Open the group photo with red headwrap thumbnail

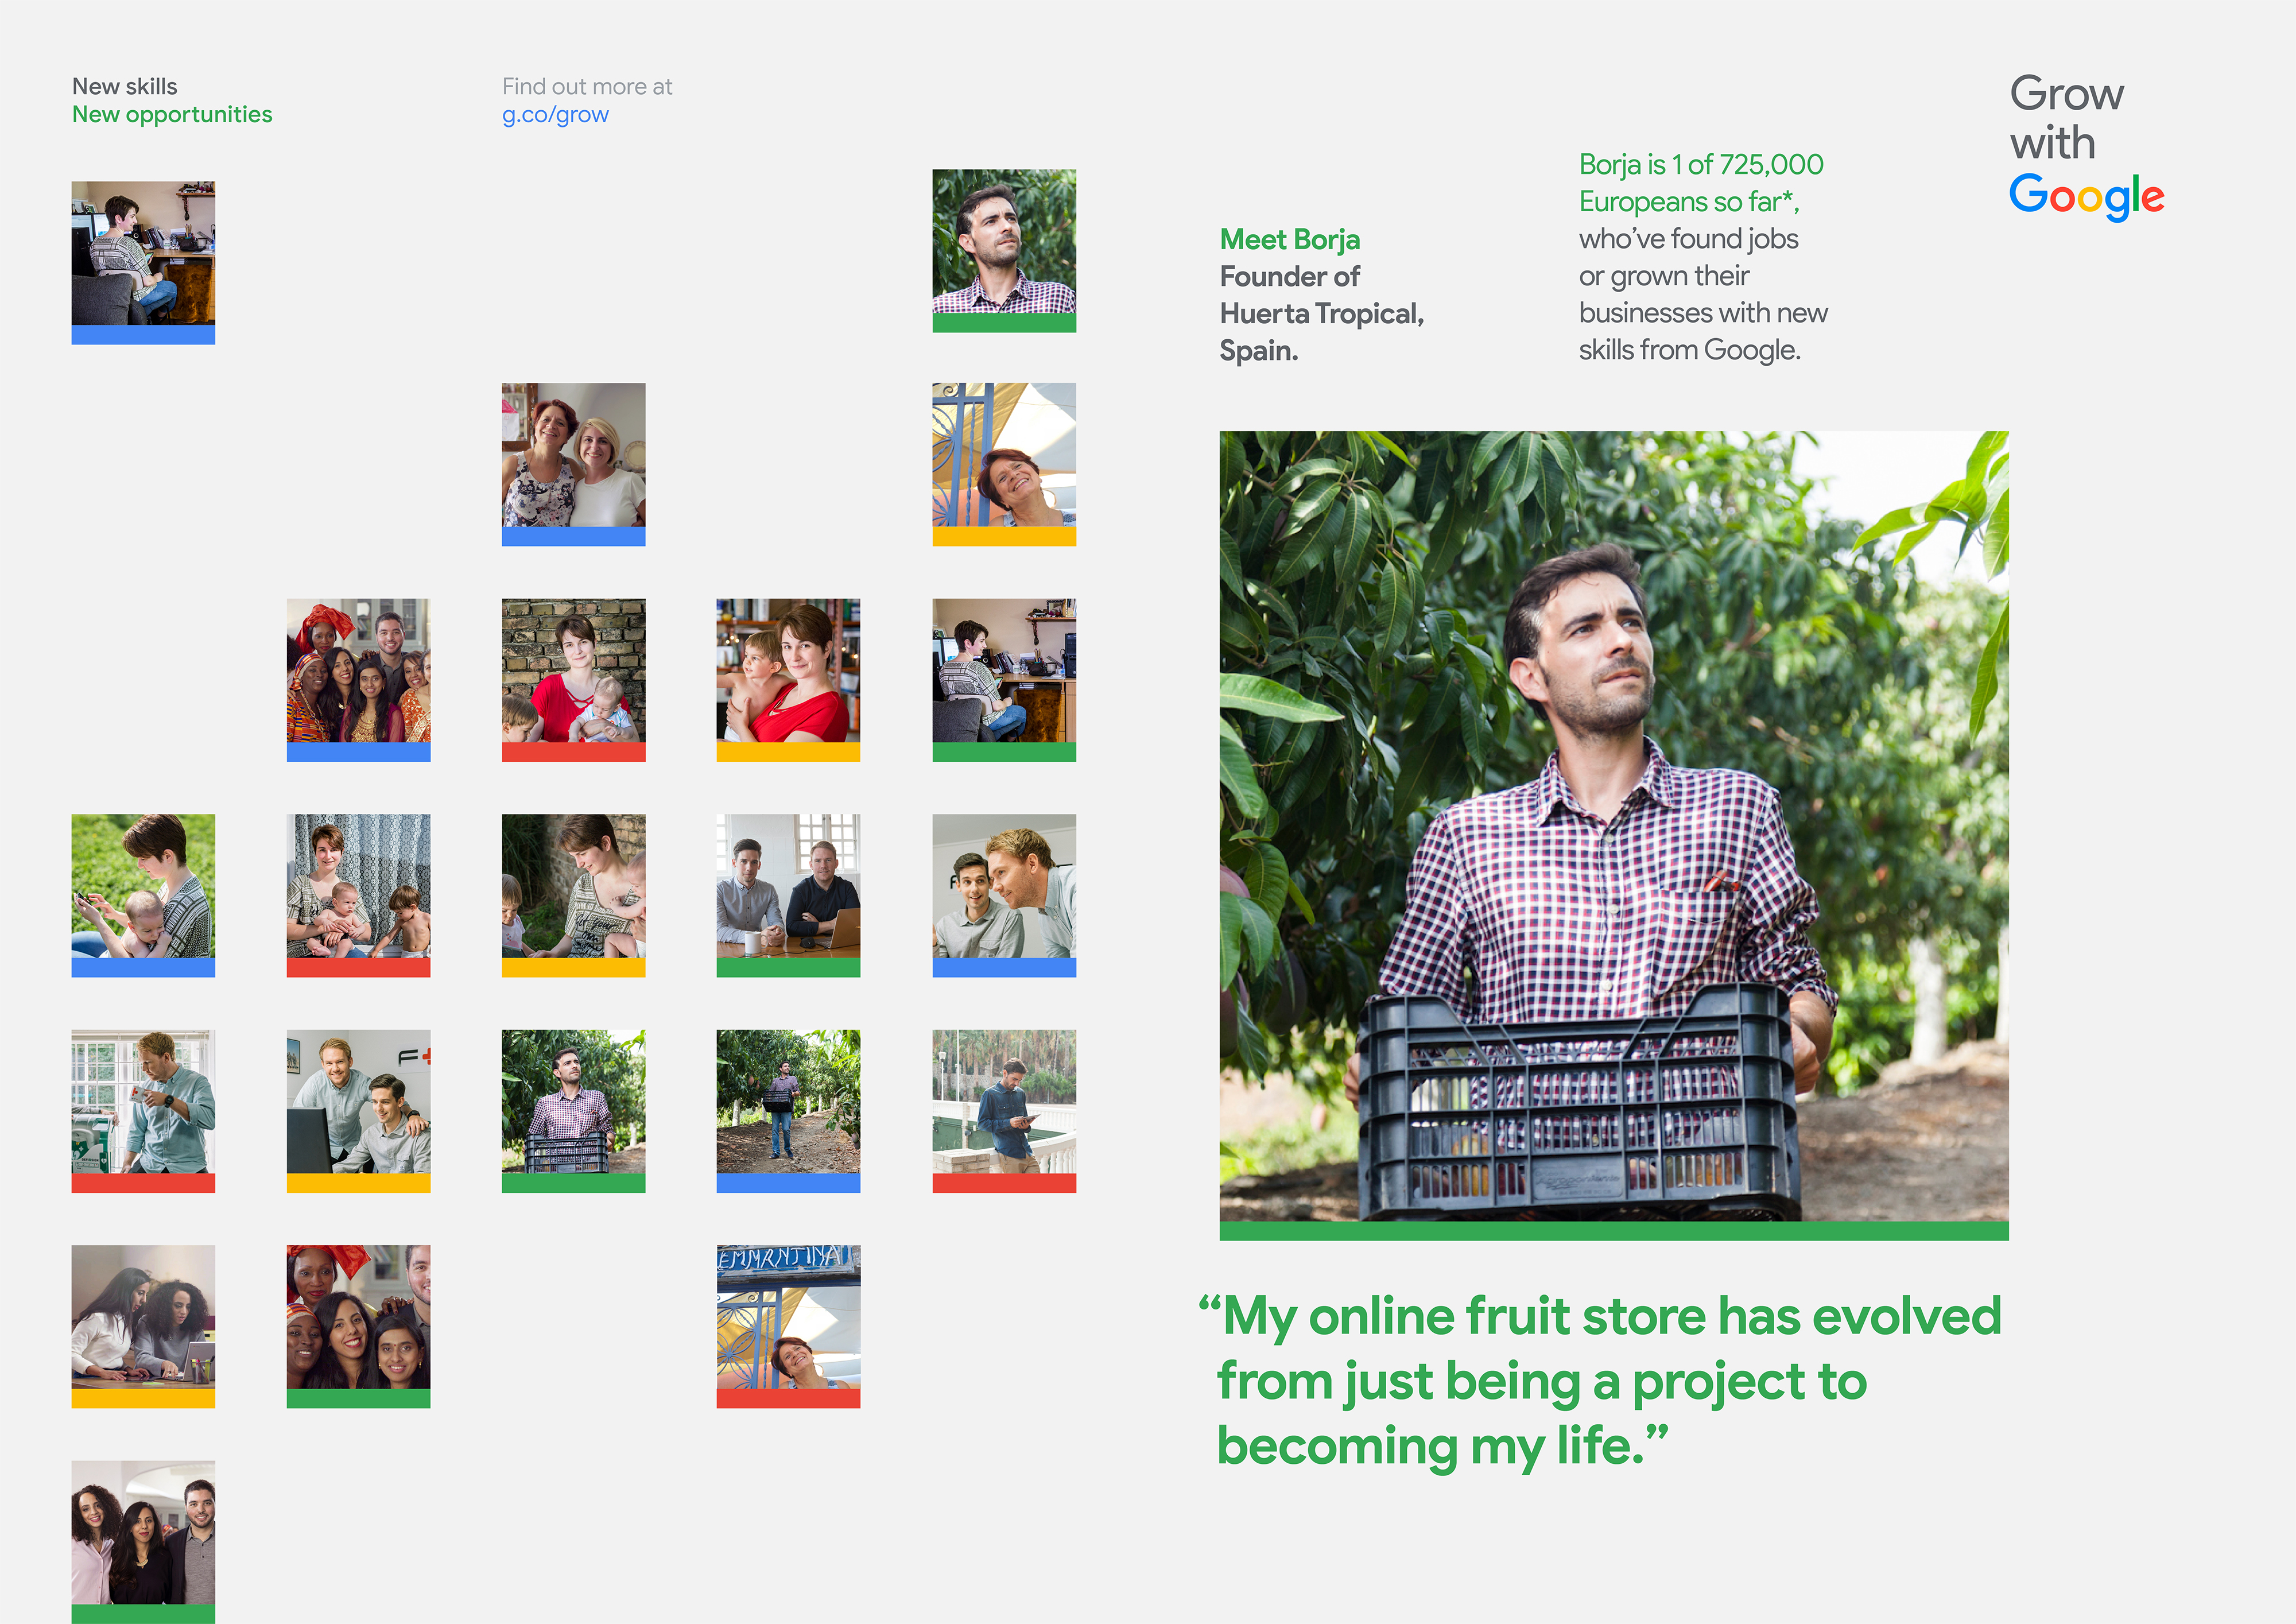358,671
